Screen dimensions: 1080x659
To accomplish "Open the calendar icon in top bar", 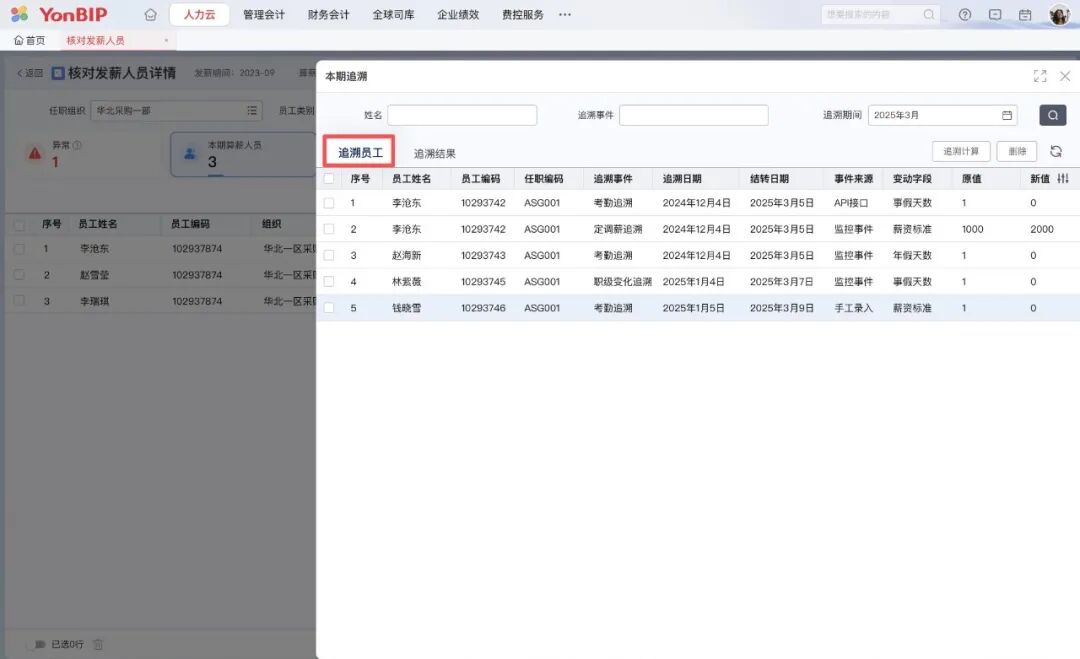I will point(1024,15).
